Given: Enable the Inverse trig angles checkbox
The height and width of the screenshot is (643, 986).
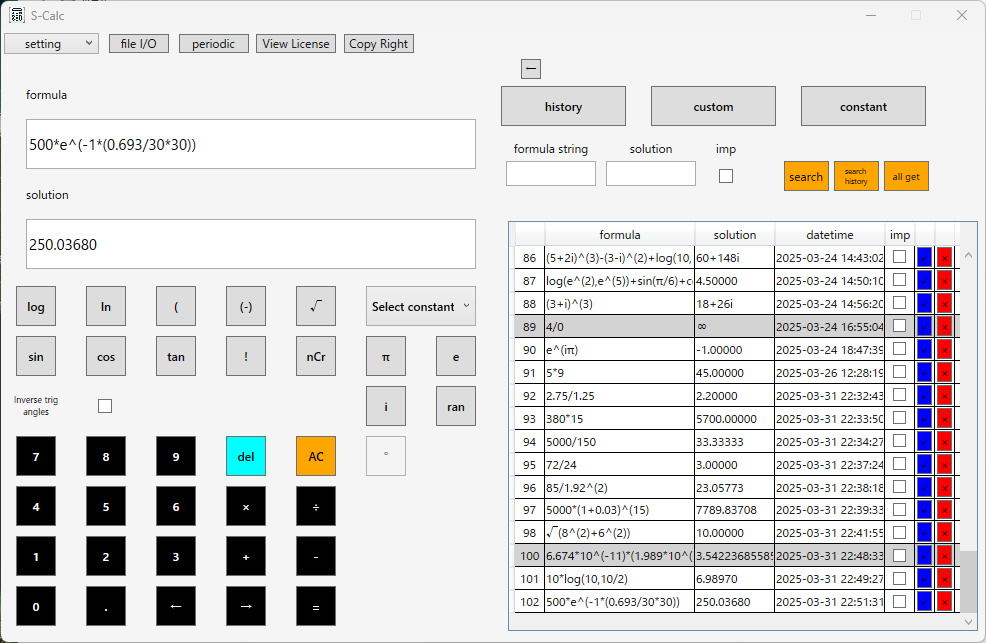Looking at the screenshot, I should (105, 406).
